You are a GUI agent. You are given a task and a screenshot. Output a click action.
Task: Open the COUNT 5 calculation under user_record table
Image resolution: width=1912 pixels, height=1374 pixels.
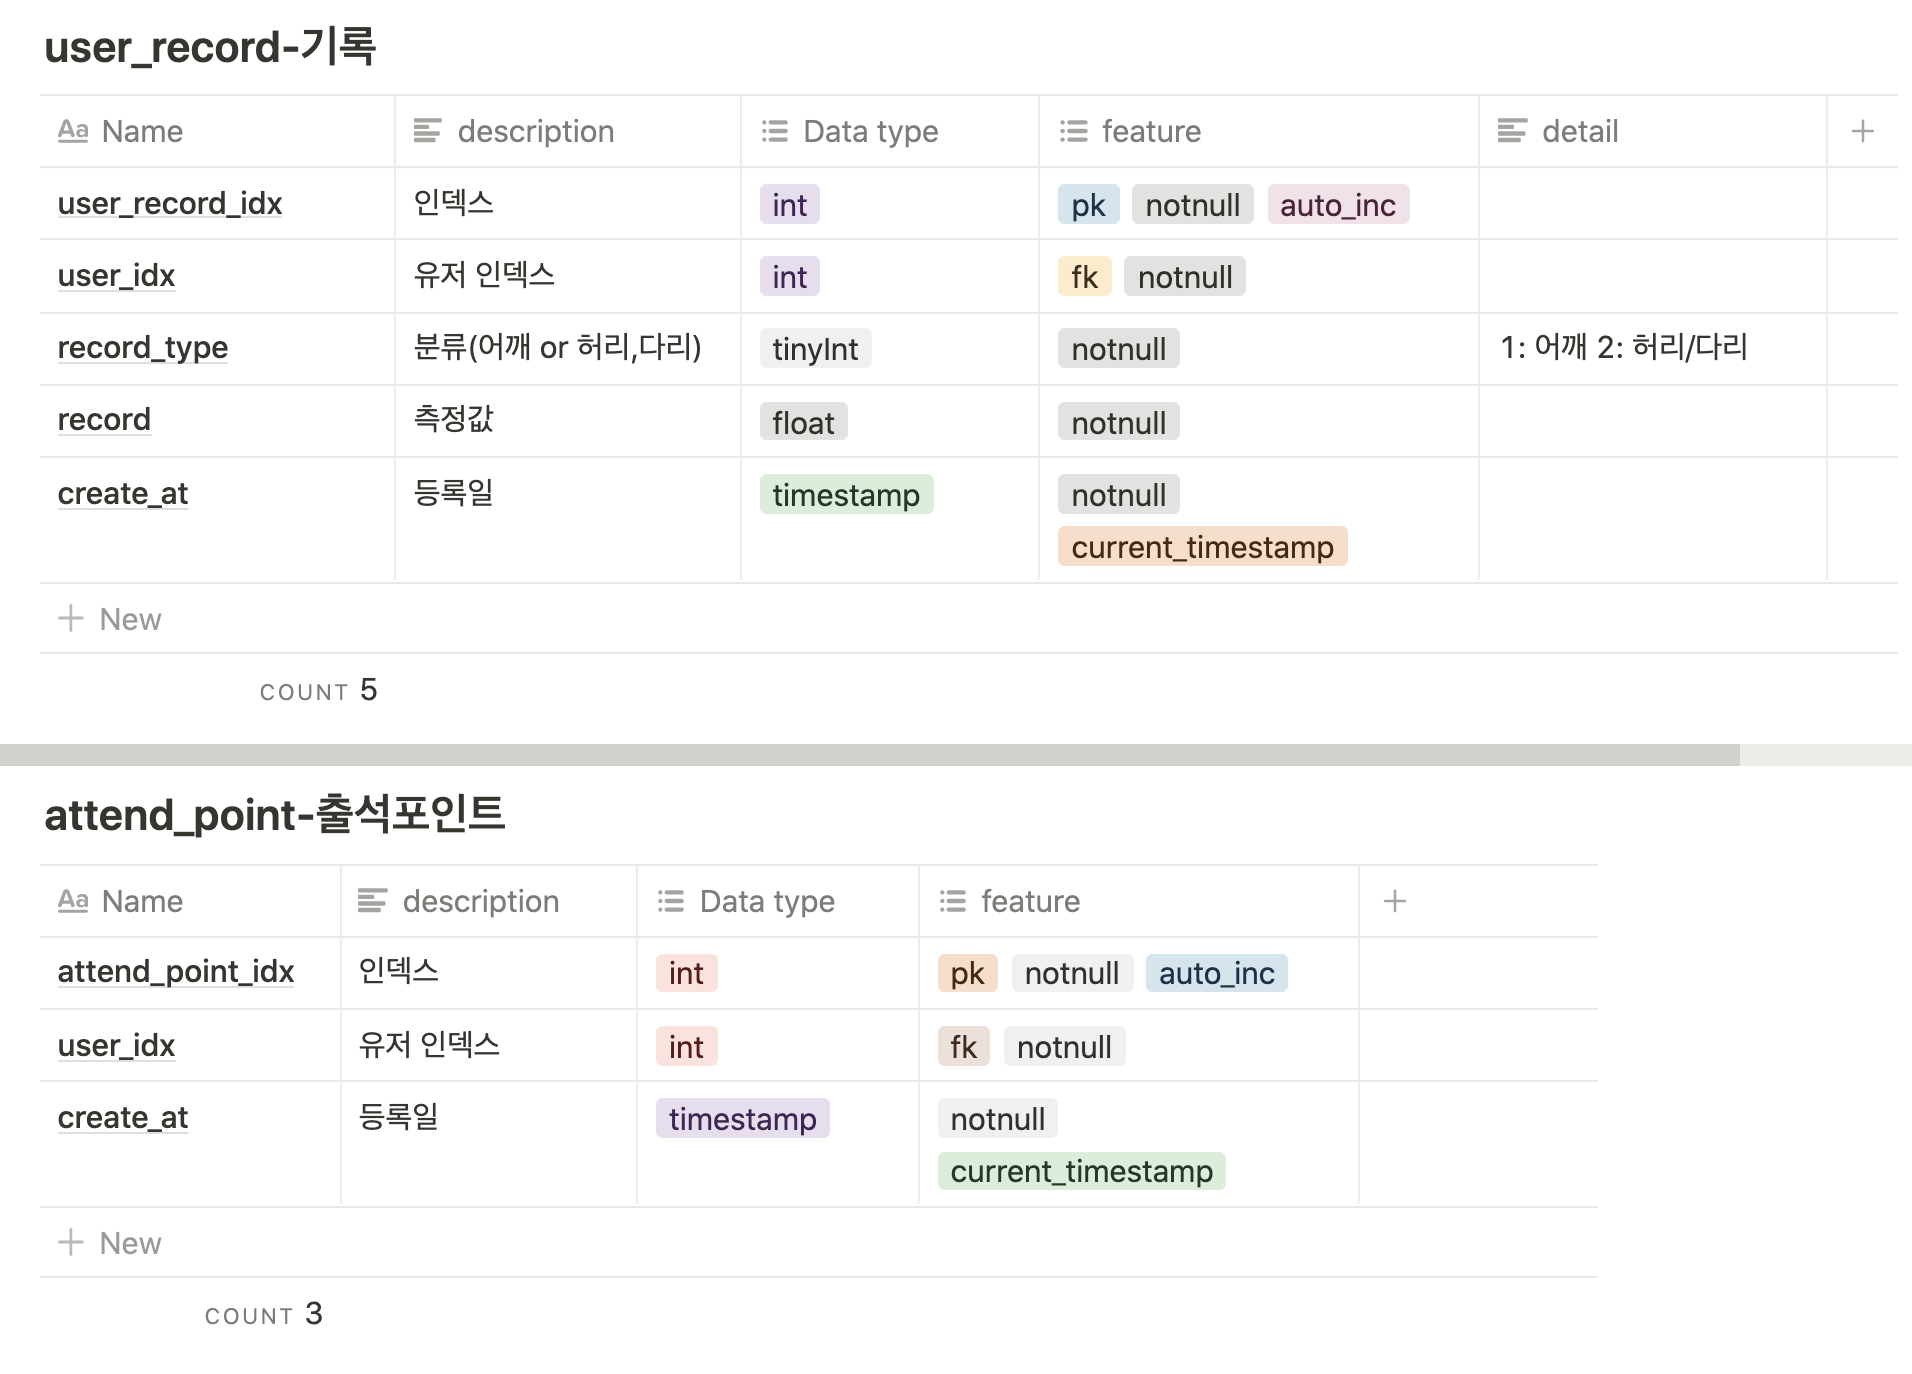click(x=318, y=690)
